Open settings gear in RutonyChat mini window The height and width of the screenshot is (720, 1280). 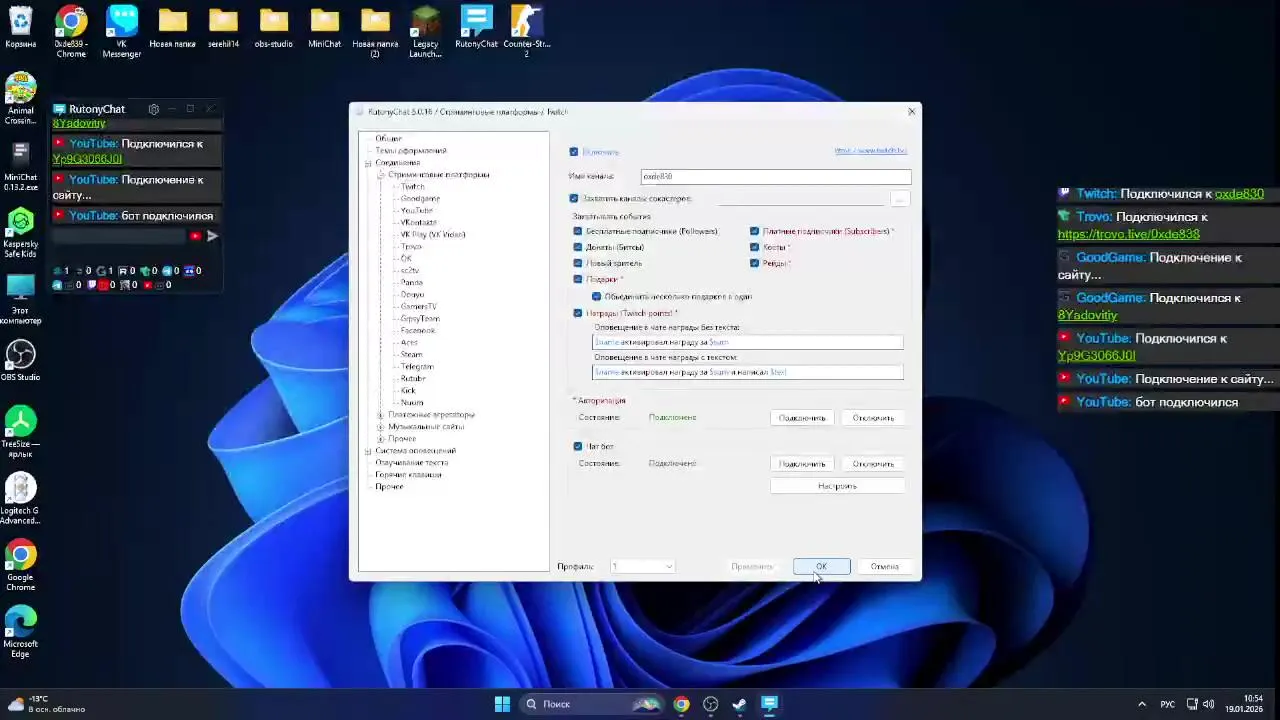coord(153,109)
